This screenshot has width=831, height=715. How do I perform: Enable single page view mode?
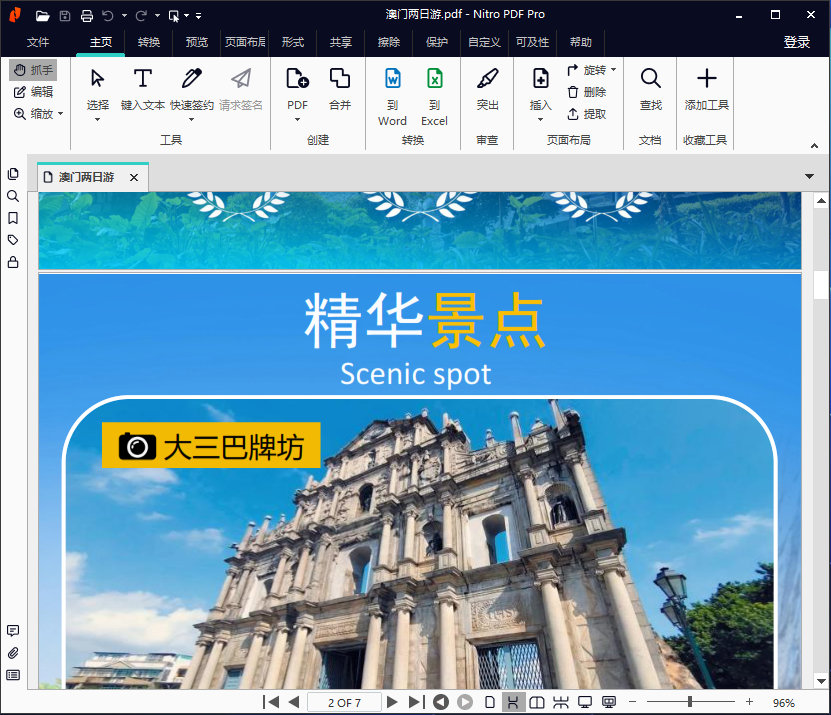tap(489, 703)
